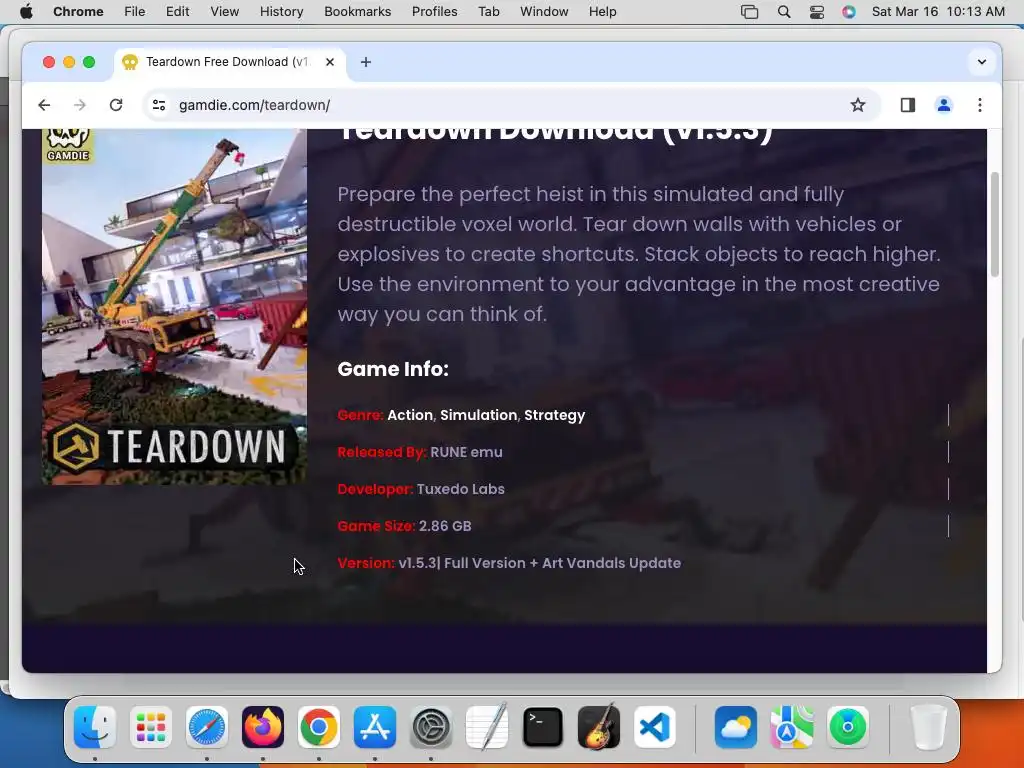The width and height of the screenshot is (1024, 768).
Task: Open Safari from the Dock
Action: [x=207, y=727]
